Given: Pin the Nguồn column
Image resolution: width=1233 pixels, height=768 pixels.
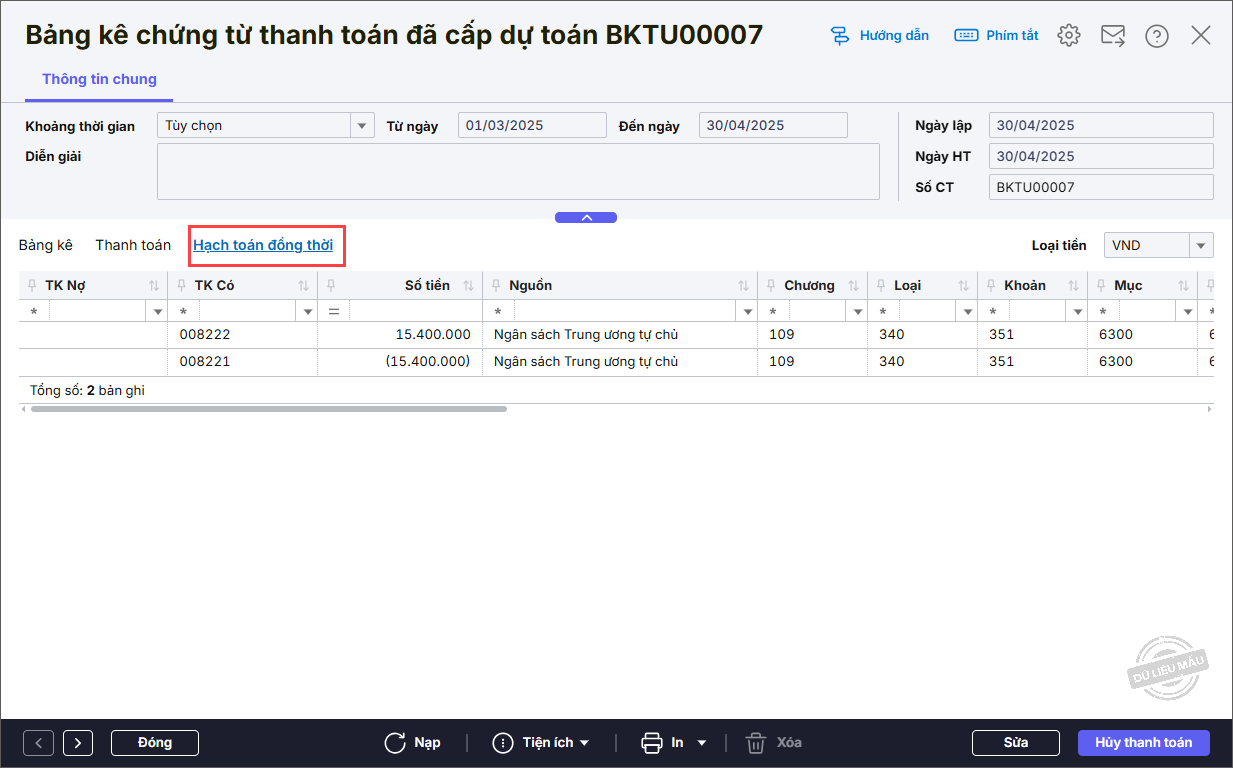Looking at the screenshot, I should point(495,286).
